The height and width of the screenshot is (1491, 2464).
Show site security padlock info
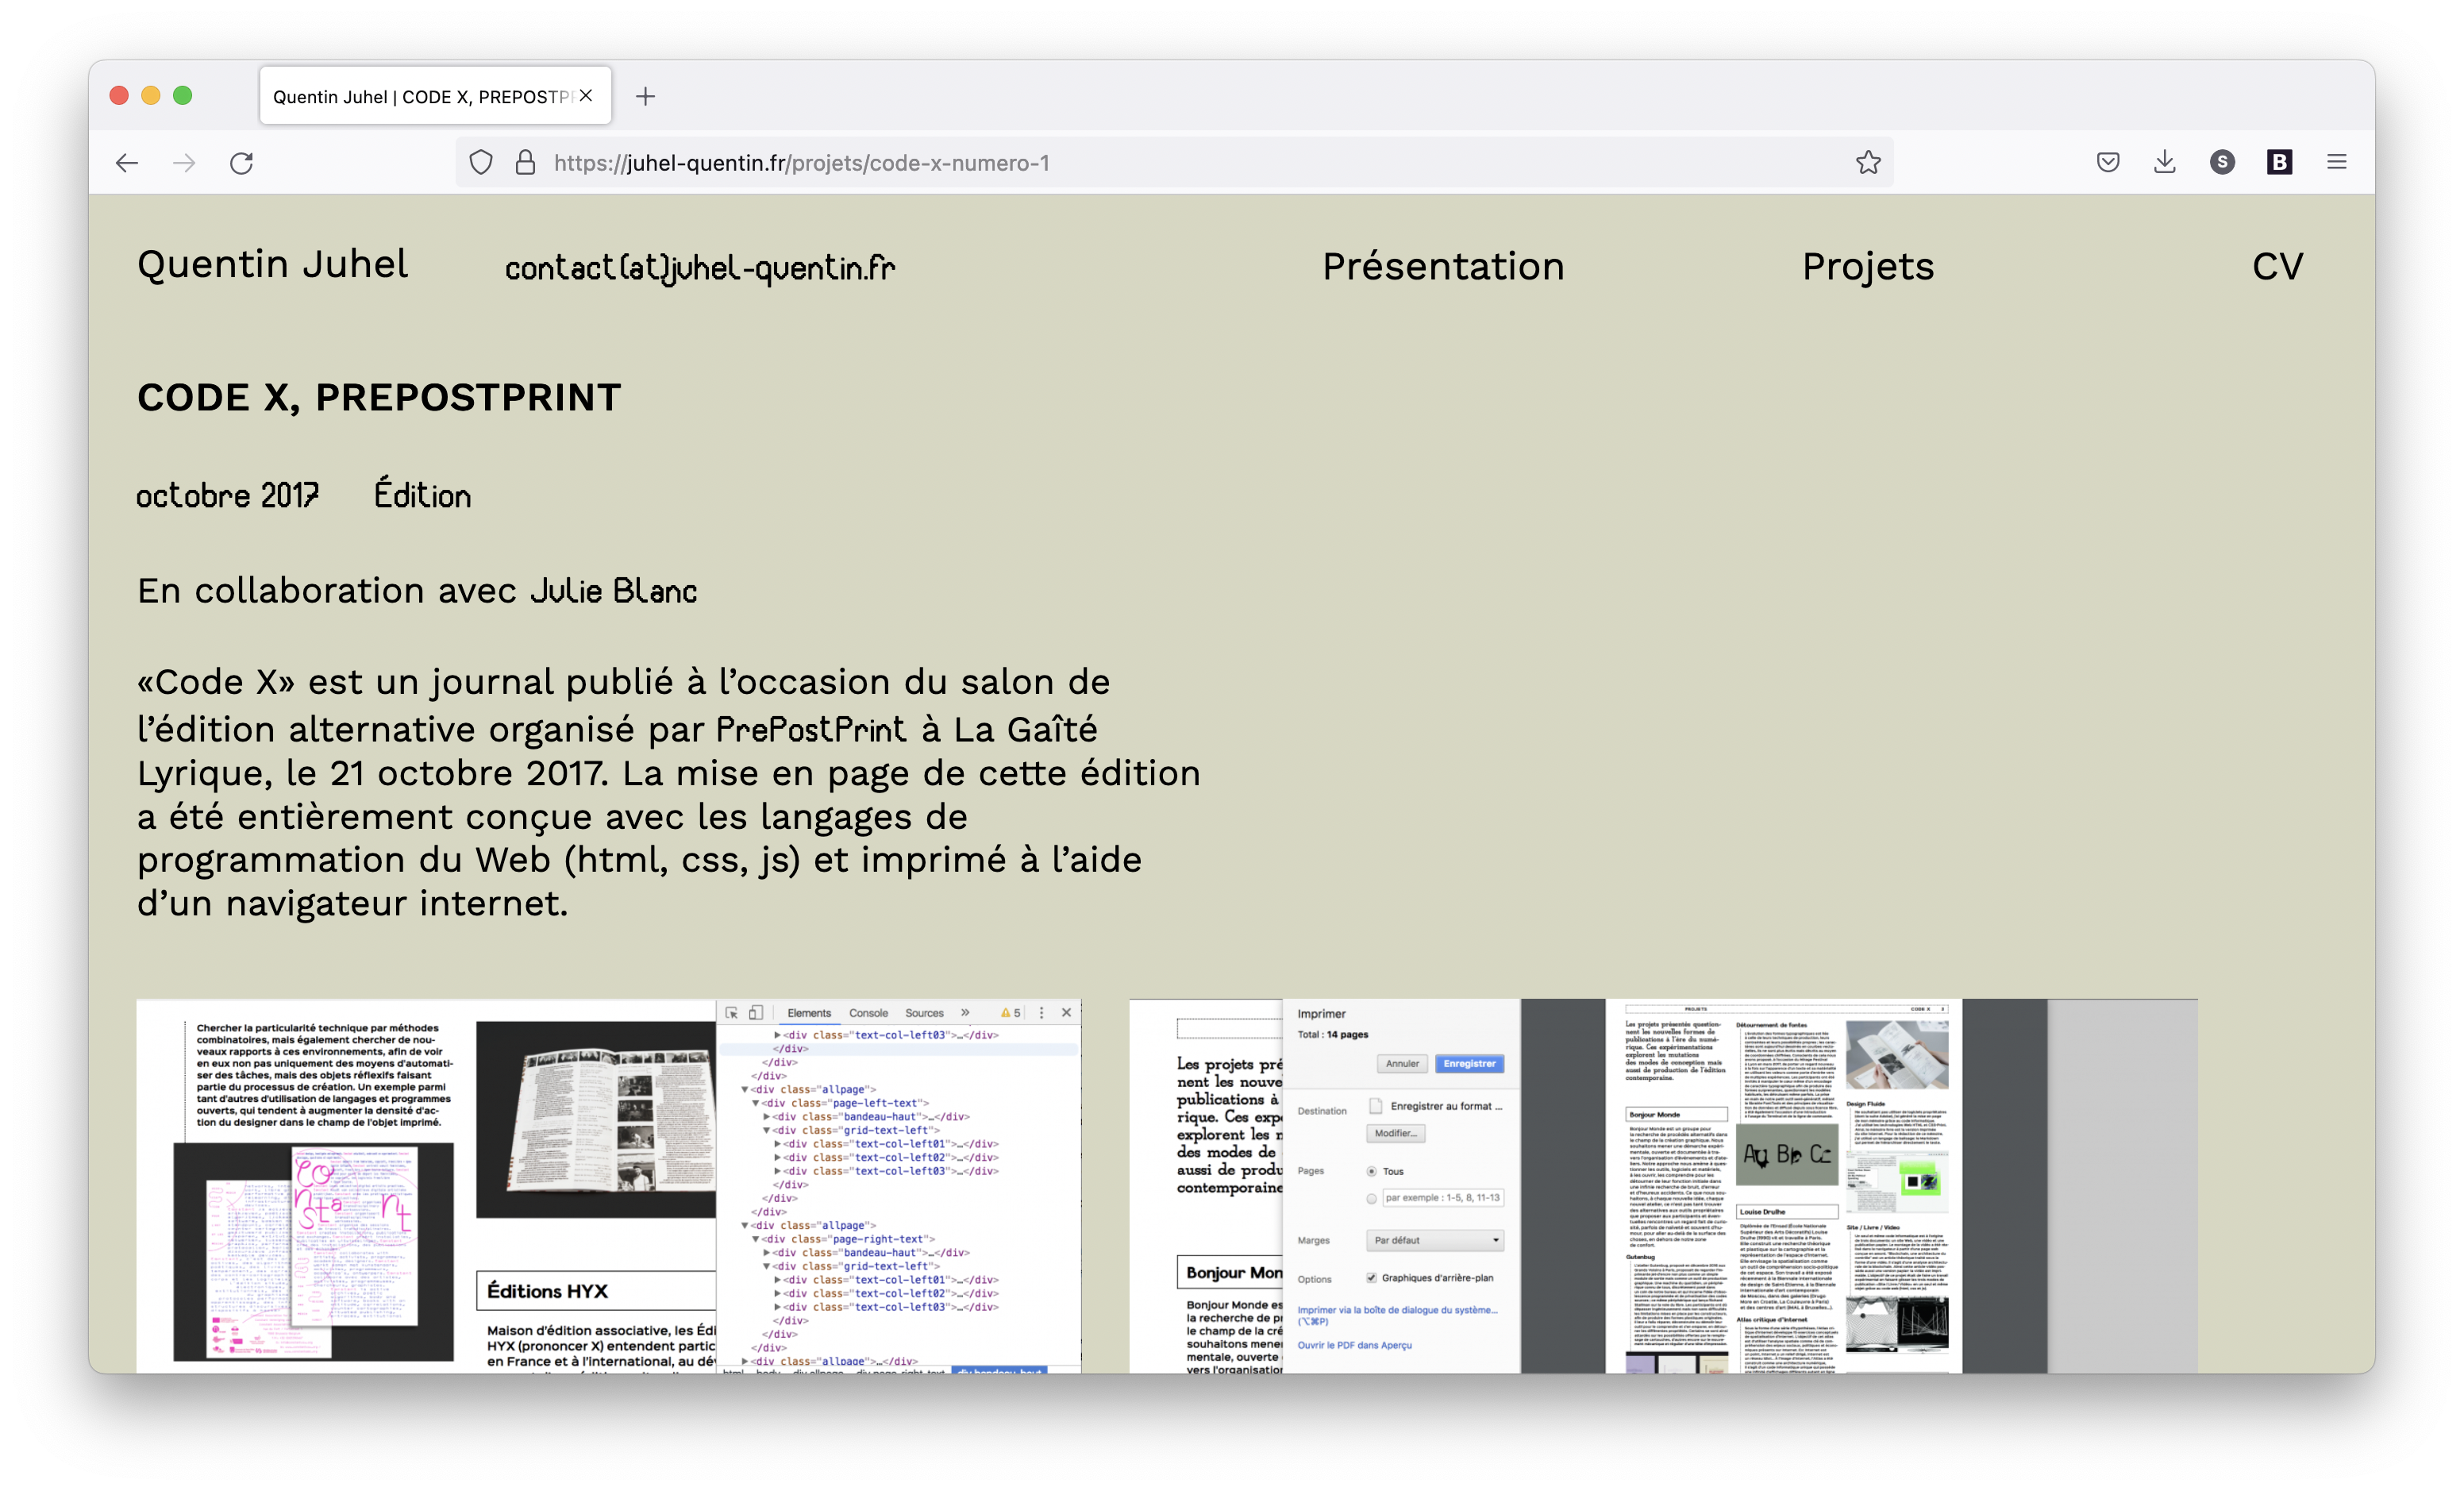point(525,163)
